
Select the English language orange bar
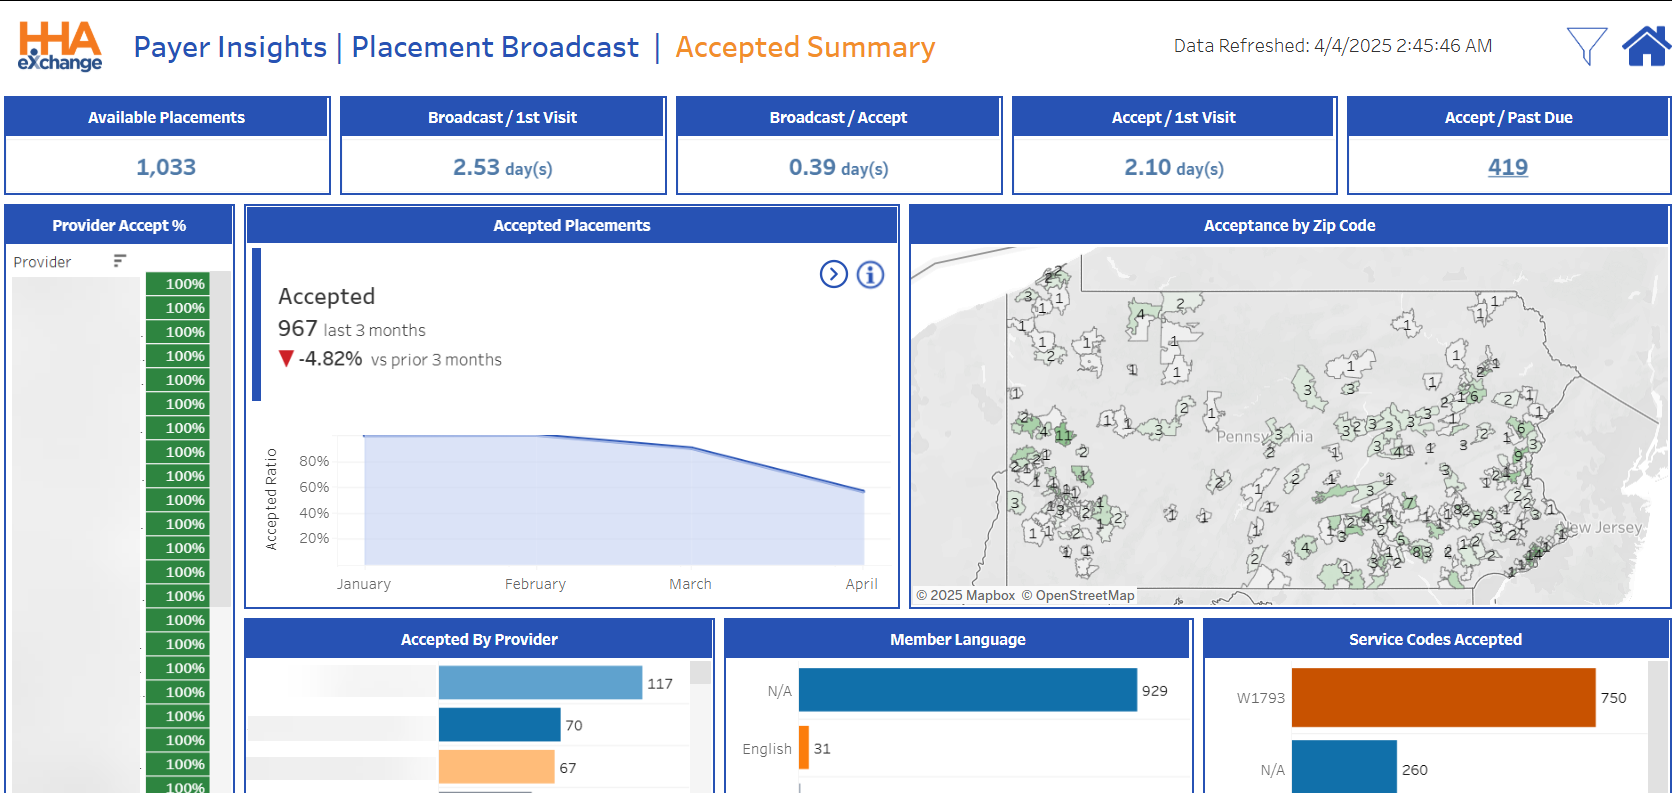(x=804, y=748)
